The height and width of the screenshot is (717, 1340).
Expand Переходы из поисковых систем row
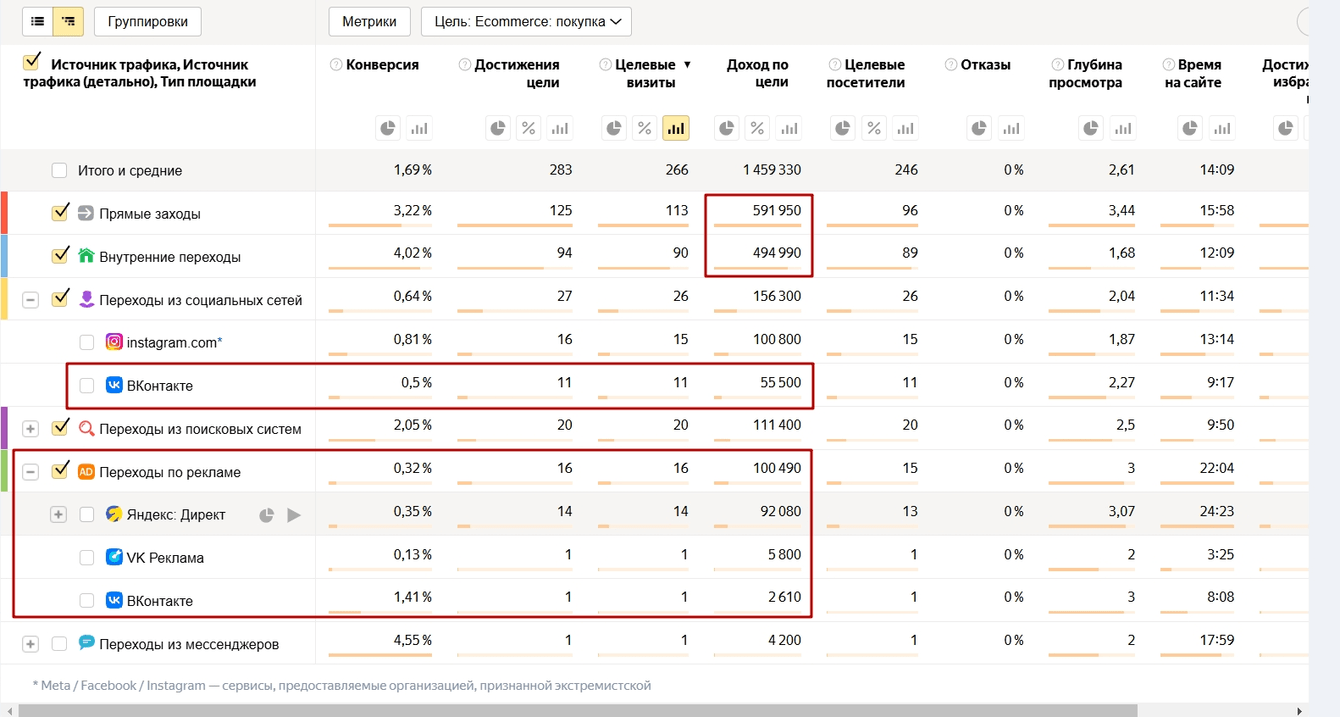tap(30, 429)
